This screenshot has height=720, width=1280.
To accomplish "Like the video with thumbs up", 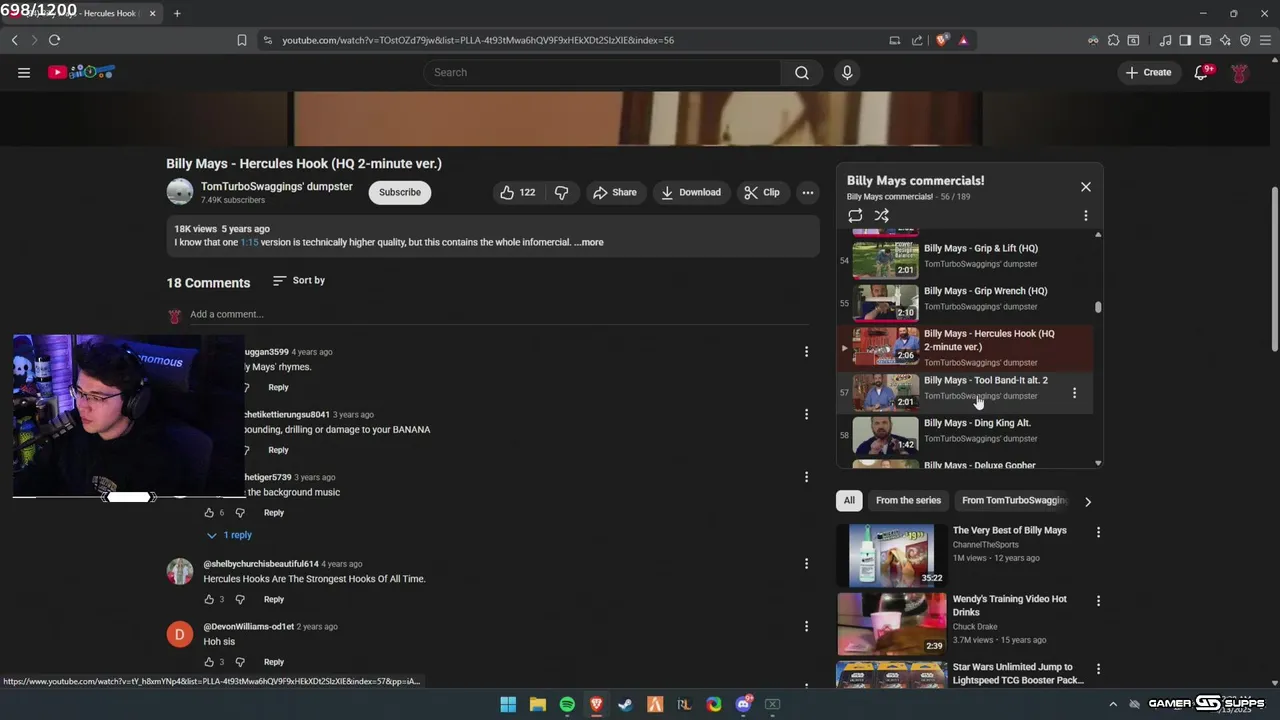I will [x=518, y=192].
